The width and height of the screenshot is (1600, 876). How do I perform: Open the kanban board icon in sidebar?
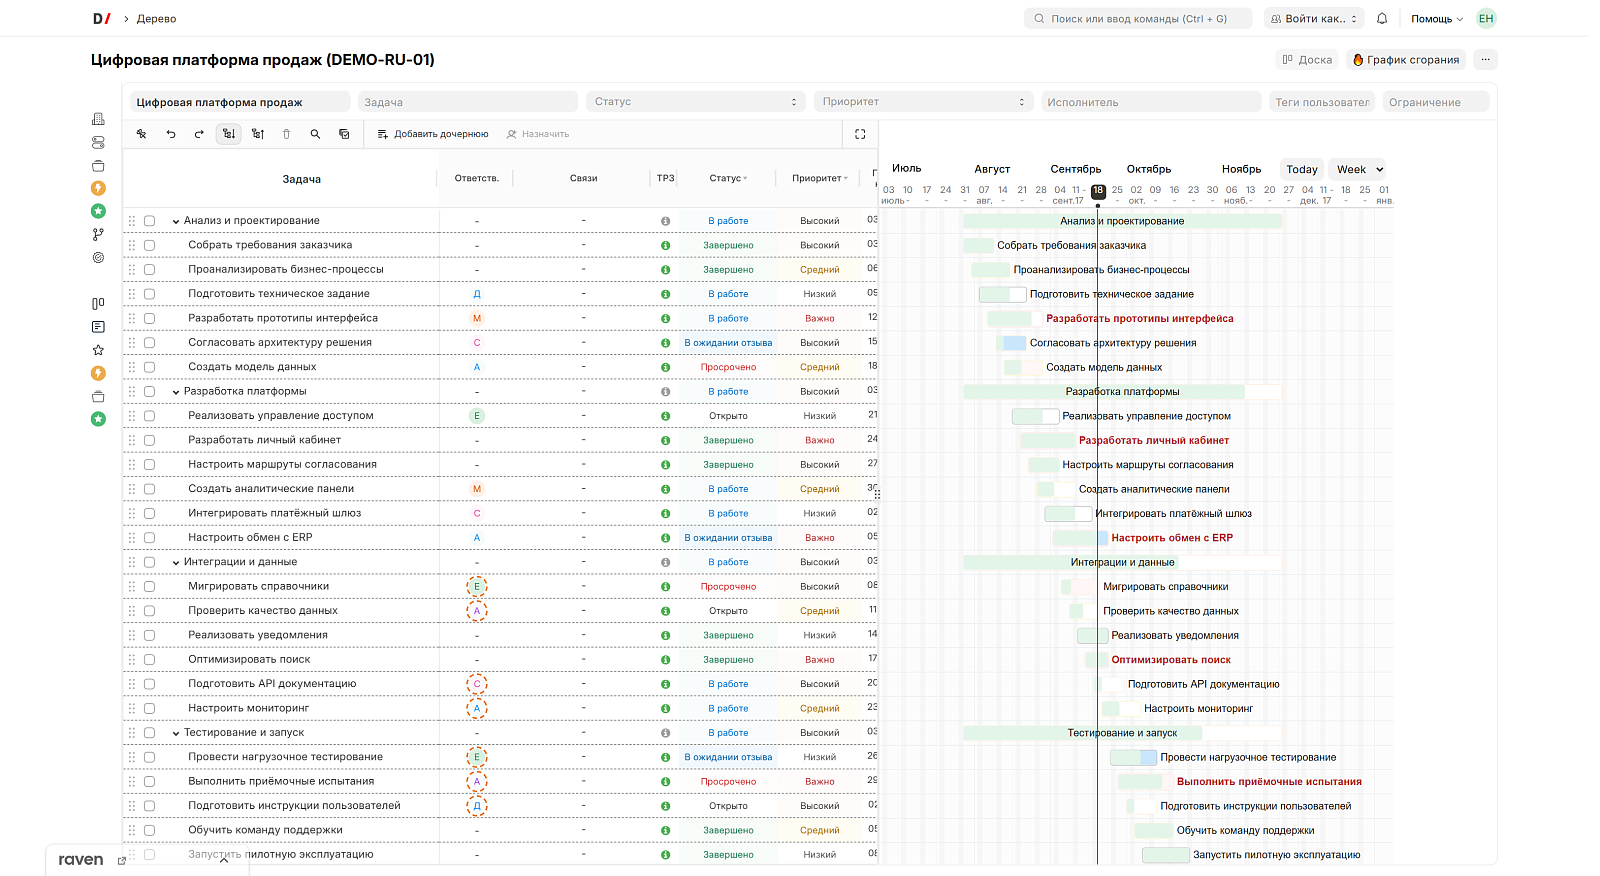[x=98, y=304]
